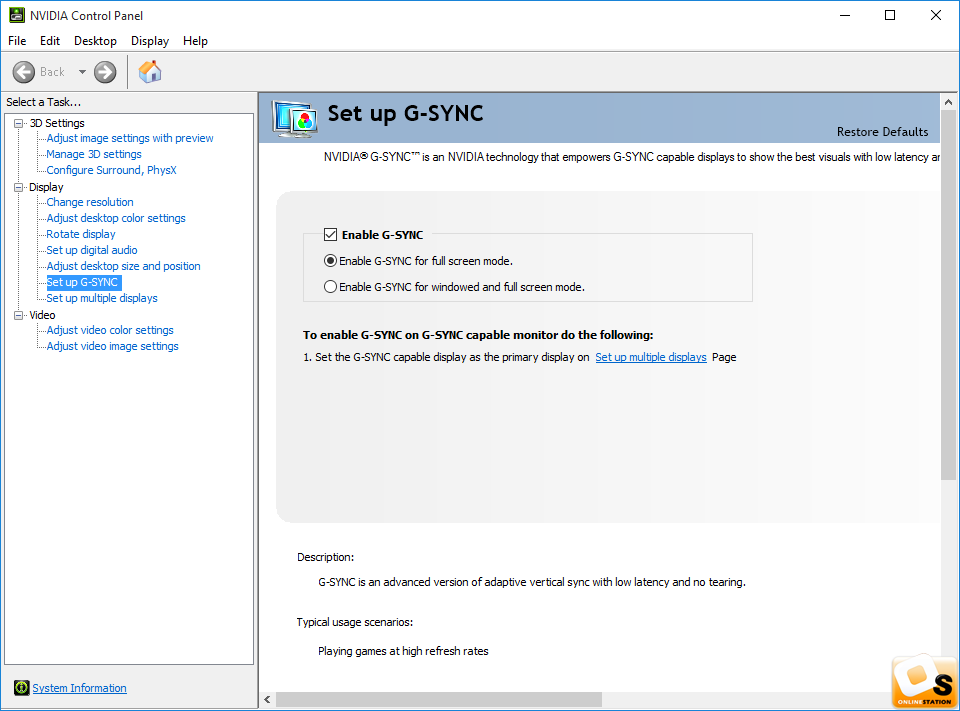This screenshot has width=960, height=711.
Task: Select Enable G-SYNC for full screen mode
Action: [331, 261]
